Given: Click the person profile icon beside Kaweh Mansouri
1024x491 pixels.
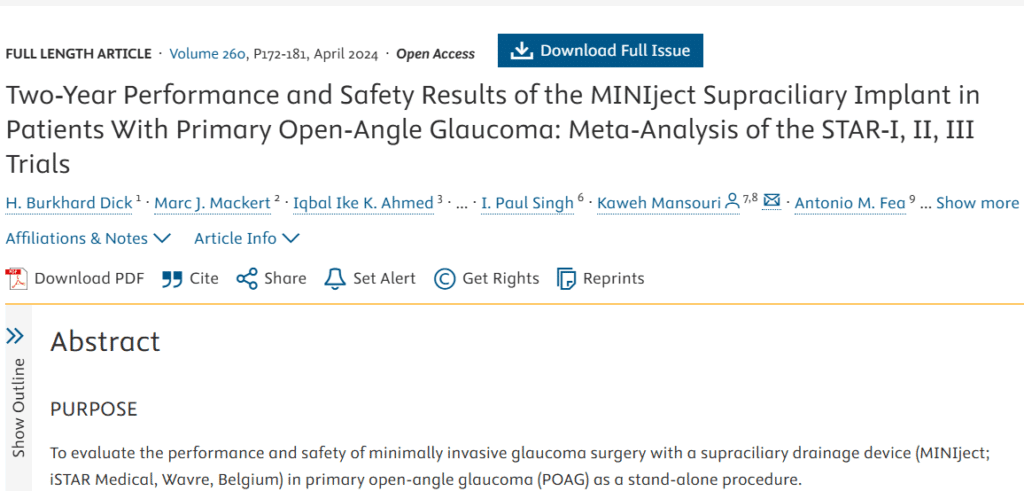Looking at the screenshot, I should point(732,202).
